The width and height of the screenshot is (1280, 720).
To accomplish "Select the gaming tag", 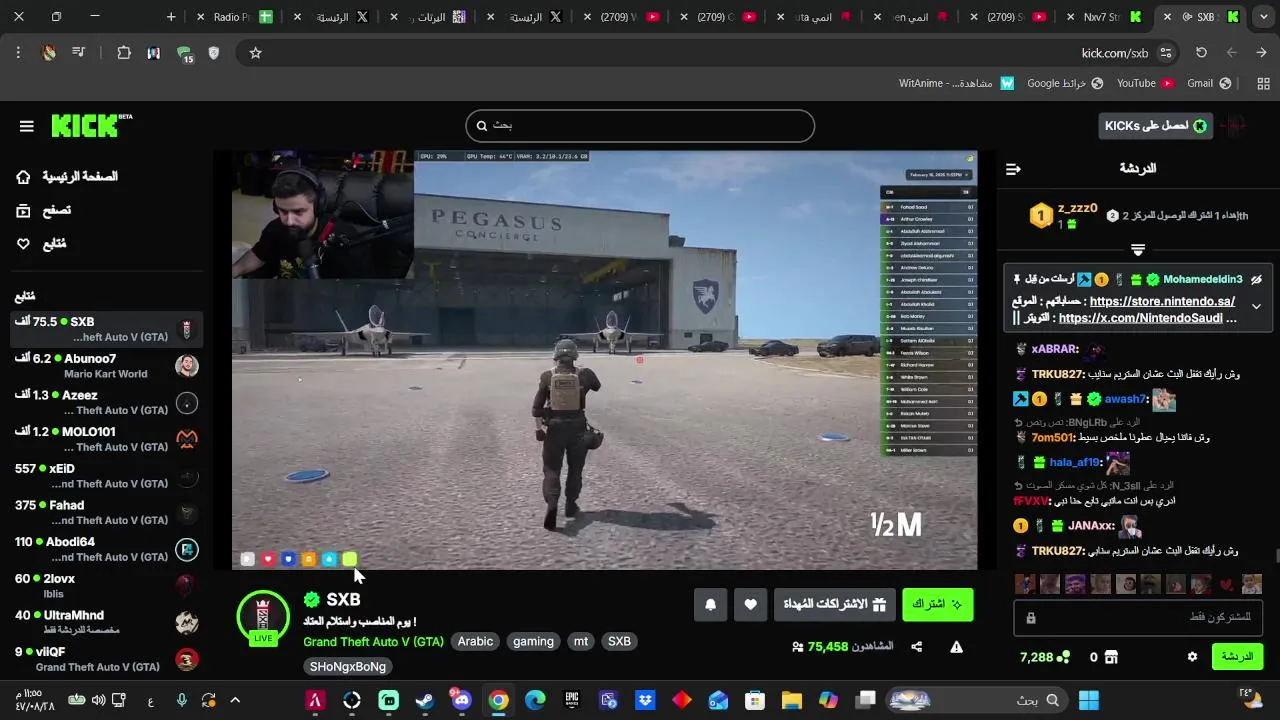I will pos(533,641).
